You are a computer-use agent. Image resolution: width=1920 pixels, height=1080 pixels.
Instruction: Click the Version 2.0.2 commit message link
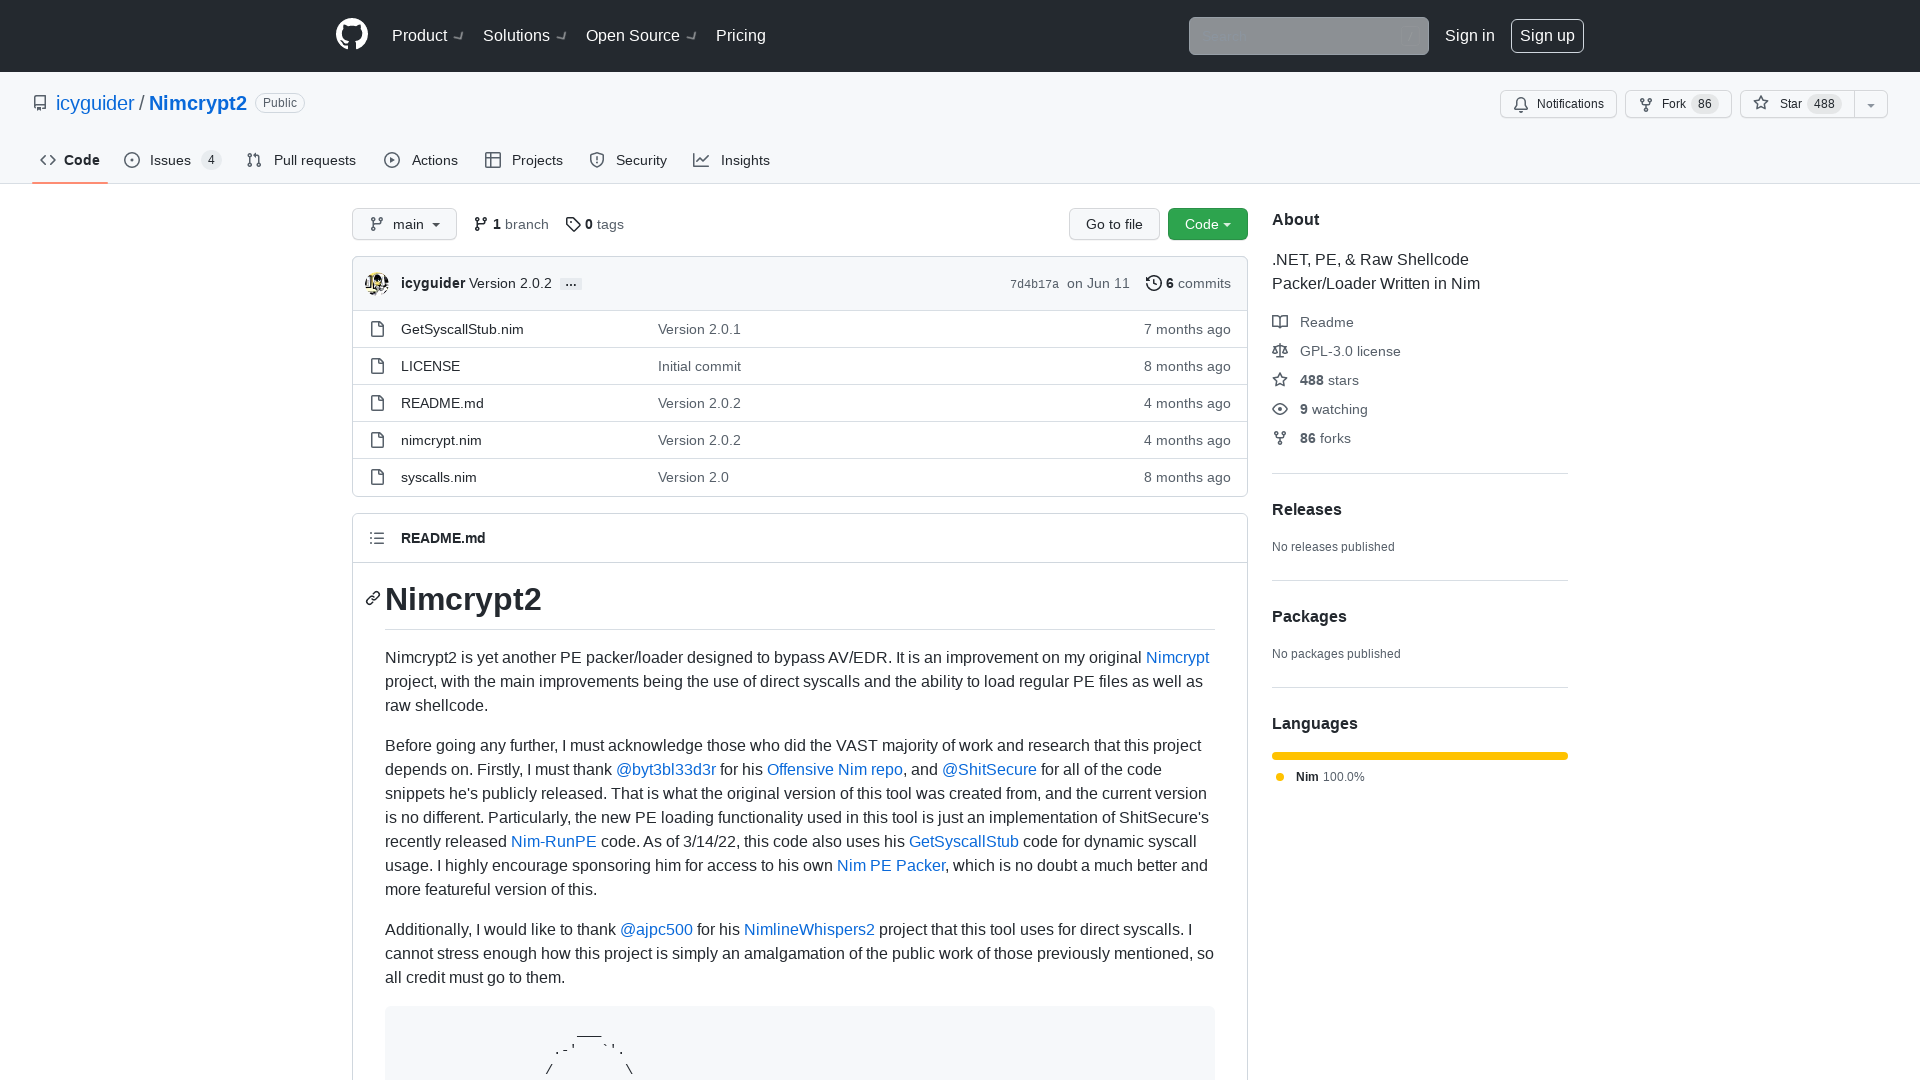coord(510,284)
